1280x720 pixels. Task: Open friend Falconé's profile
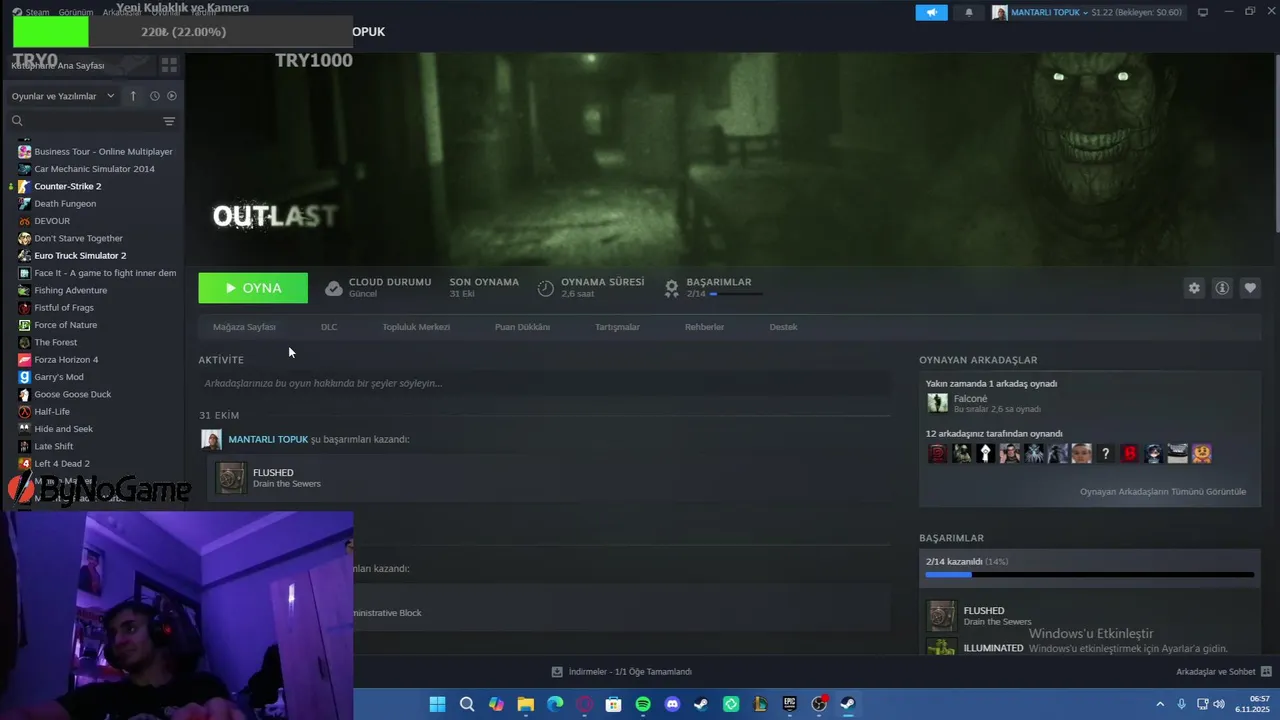970,399
